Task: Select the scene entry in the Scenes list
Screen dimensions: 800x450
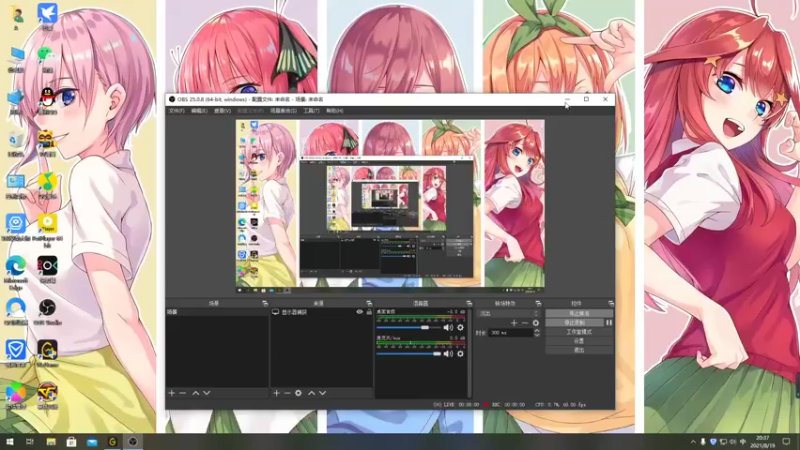Action: pos(217,312)
